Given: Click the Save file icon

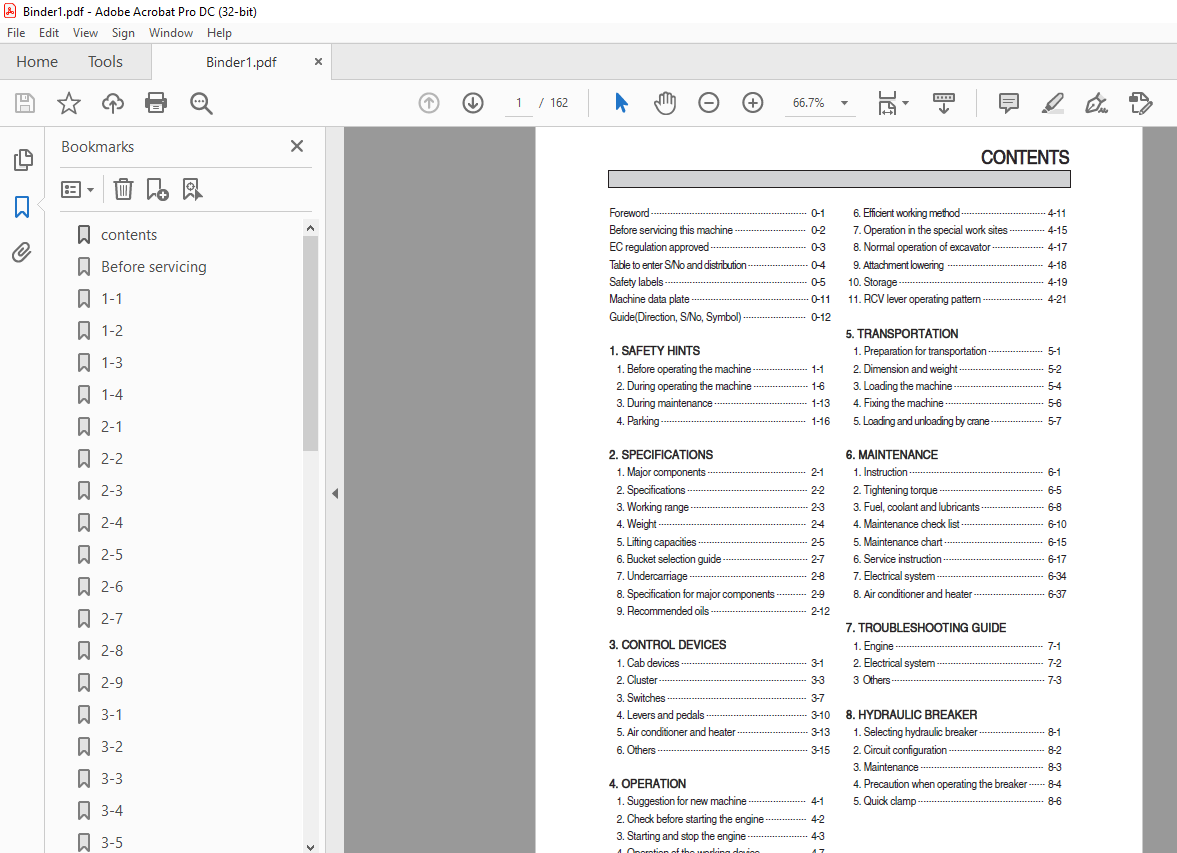Looking at the screenshot, I should [25, 103].
